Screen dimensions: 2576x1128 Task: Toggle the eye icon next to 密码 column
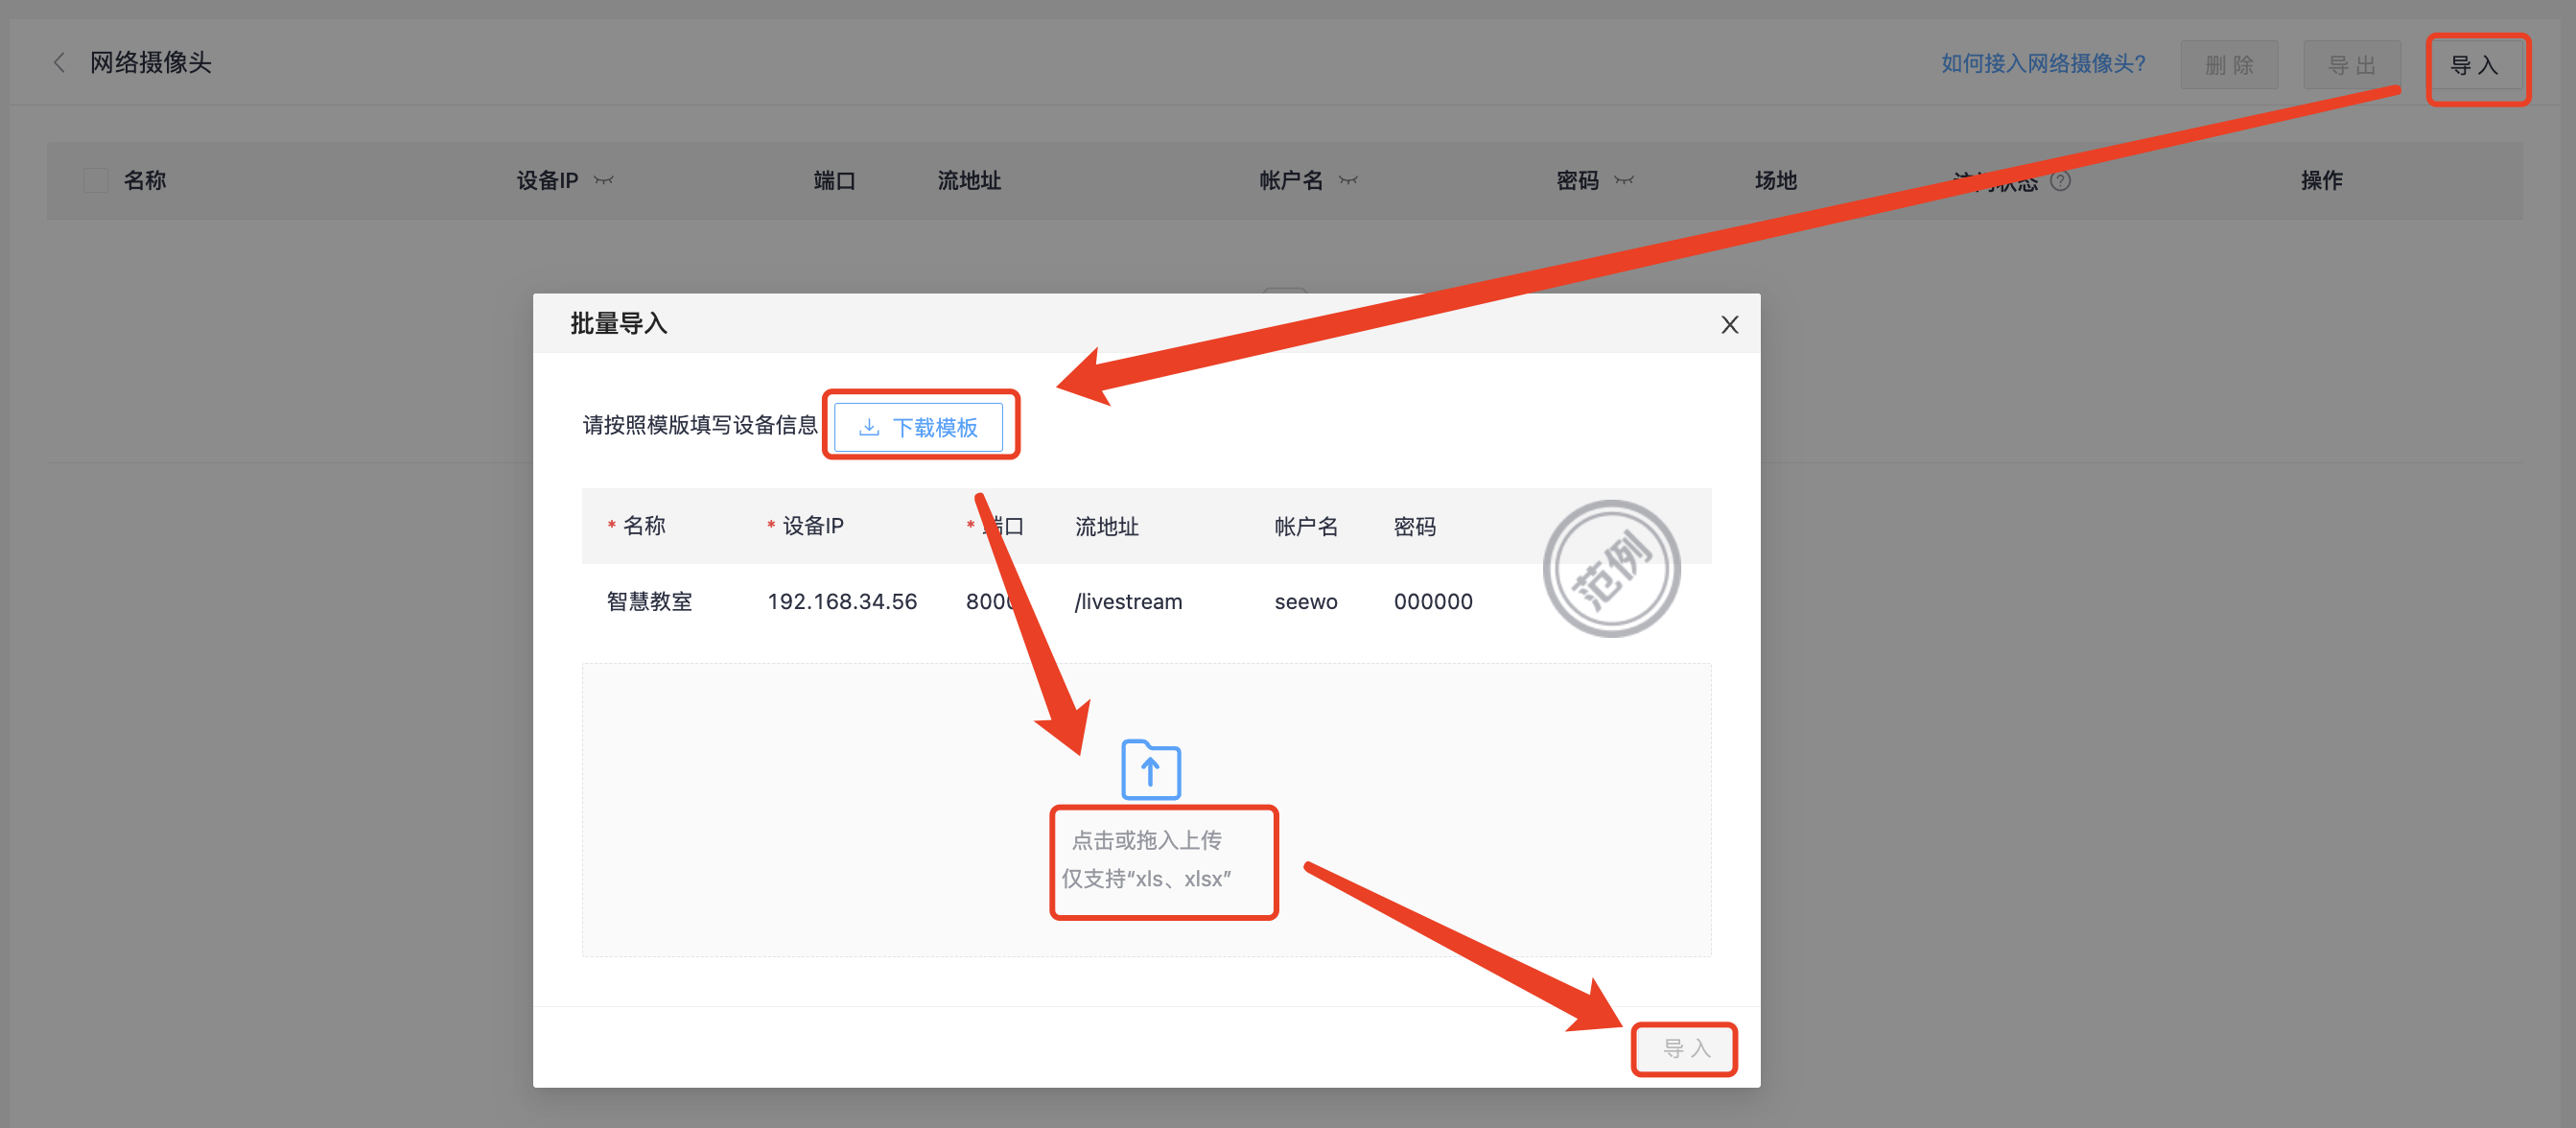[1624, 181]
